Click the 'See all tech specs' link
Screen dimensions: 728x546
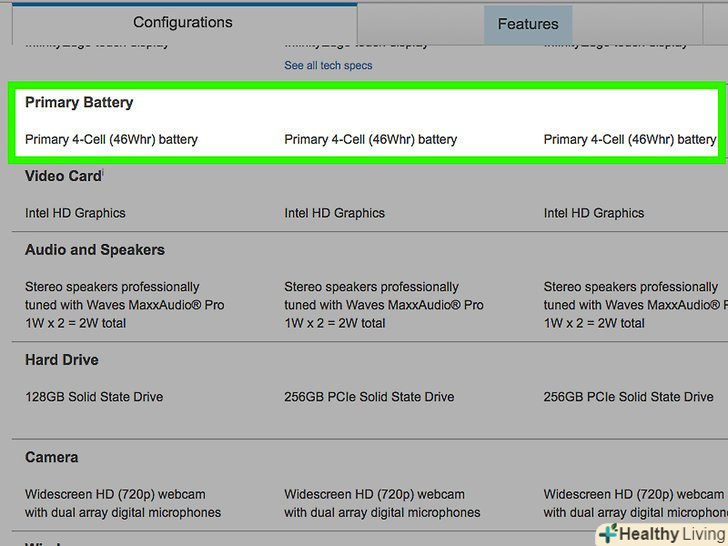click(328, 66)
